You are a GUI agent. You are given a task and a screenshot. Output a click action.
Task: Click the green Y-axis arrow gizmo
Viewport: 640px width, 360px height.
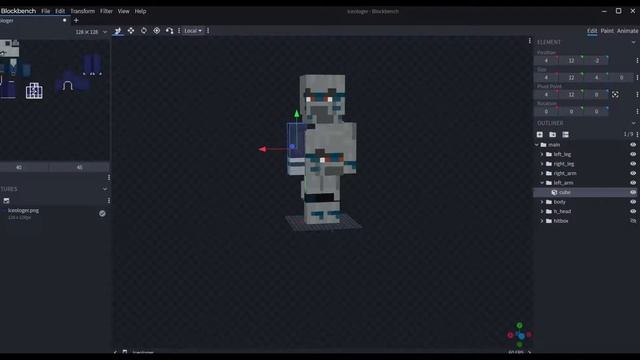click(x=297, y=114)
